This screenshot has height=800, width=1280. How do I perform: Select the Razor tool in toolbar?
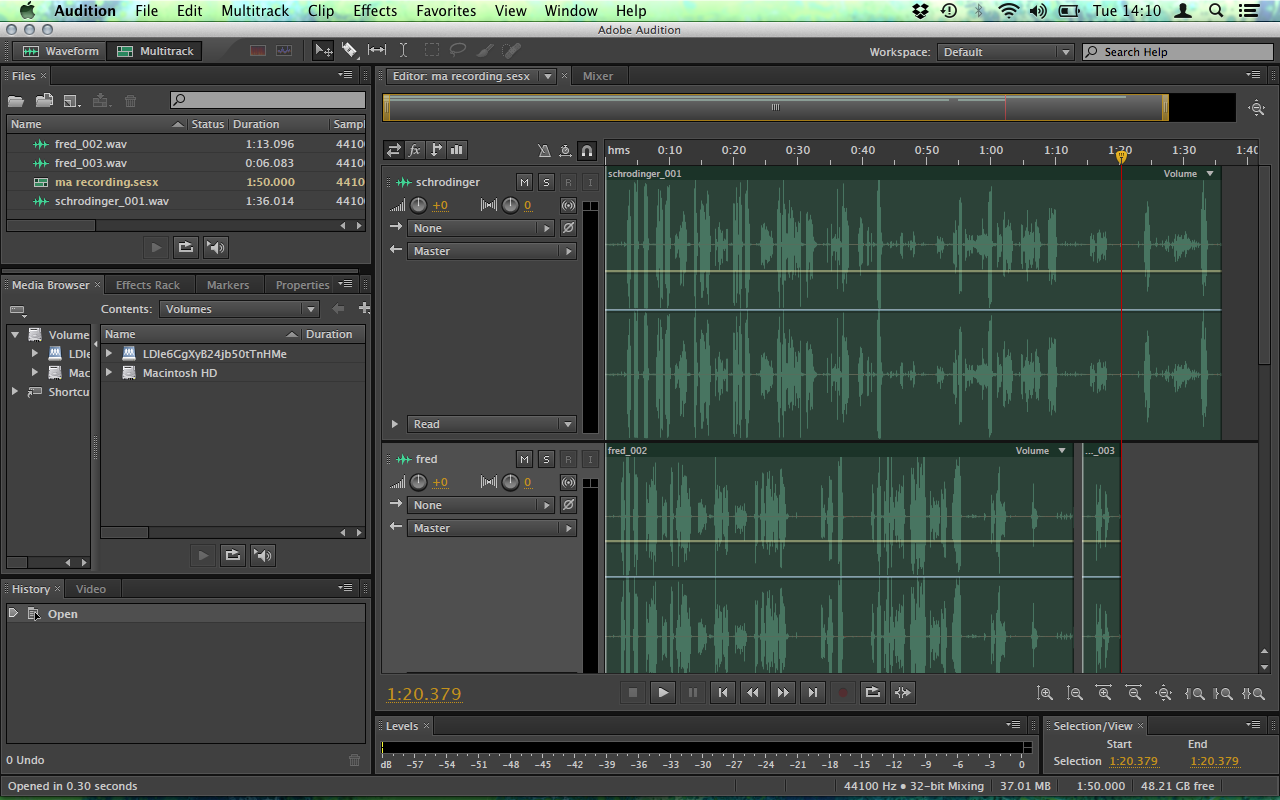[350, 50]
